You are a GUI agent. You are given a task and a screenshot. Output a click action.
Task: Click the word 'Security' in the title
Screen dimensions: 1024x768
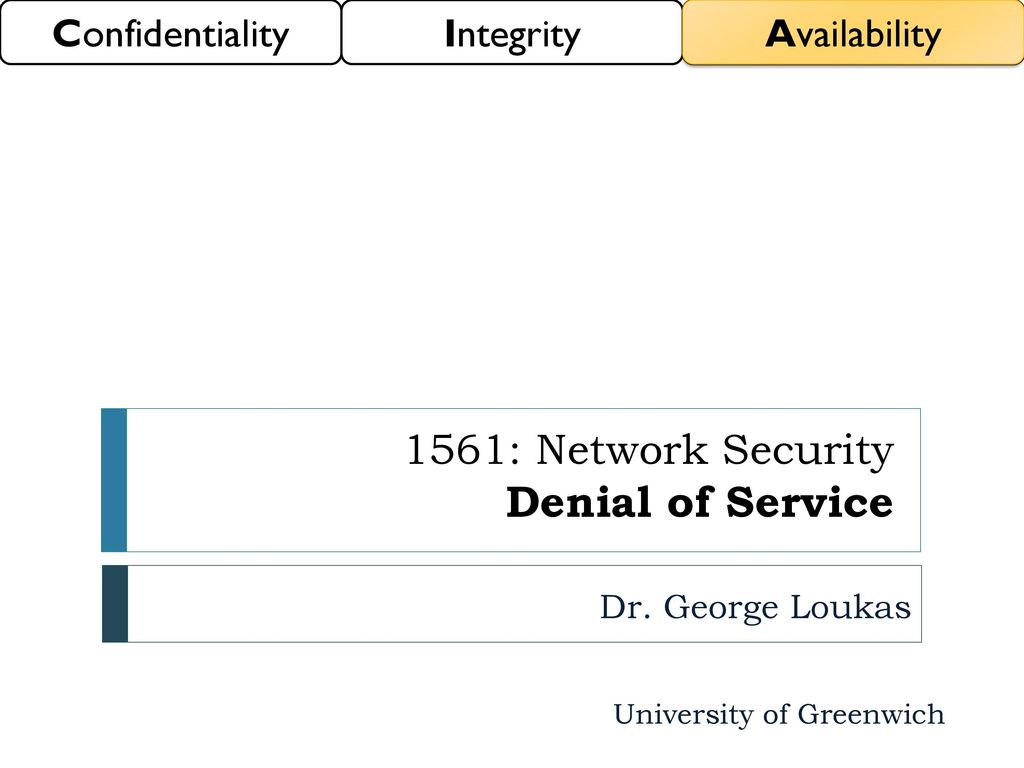pos(808,451)
